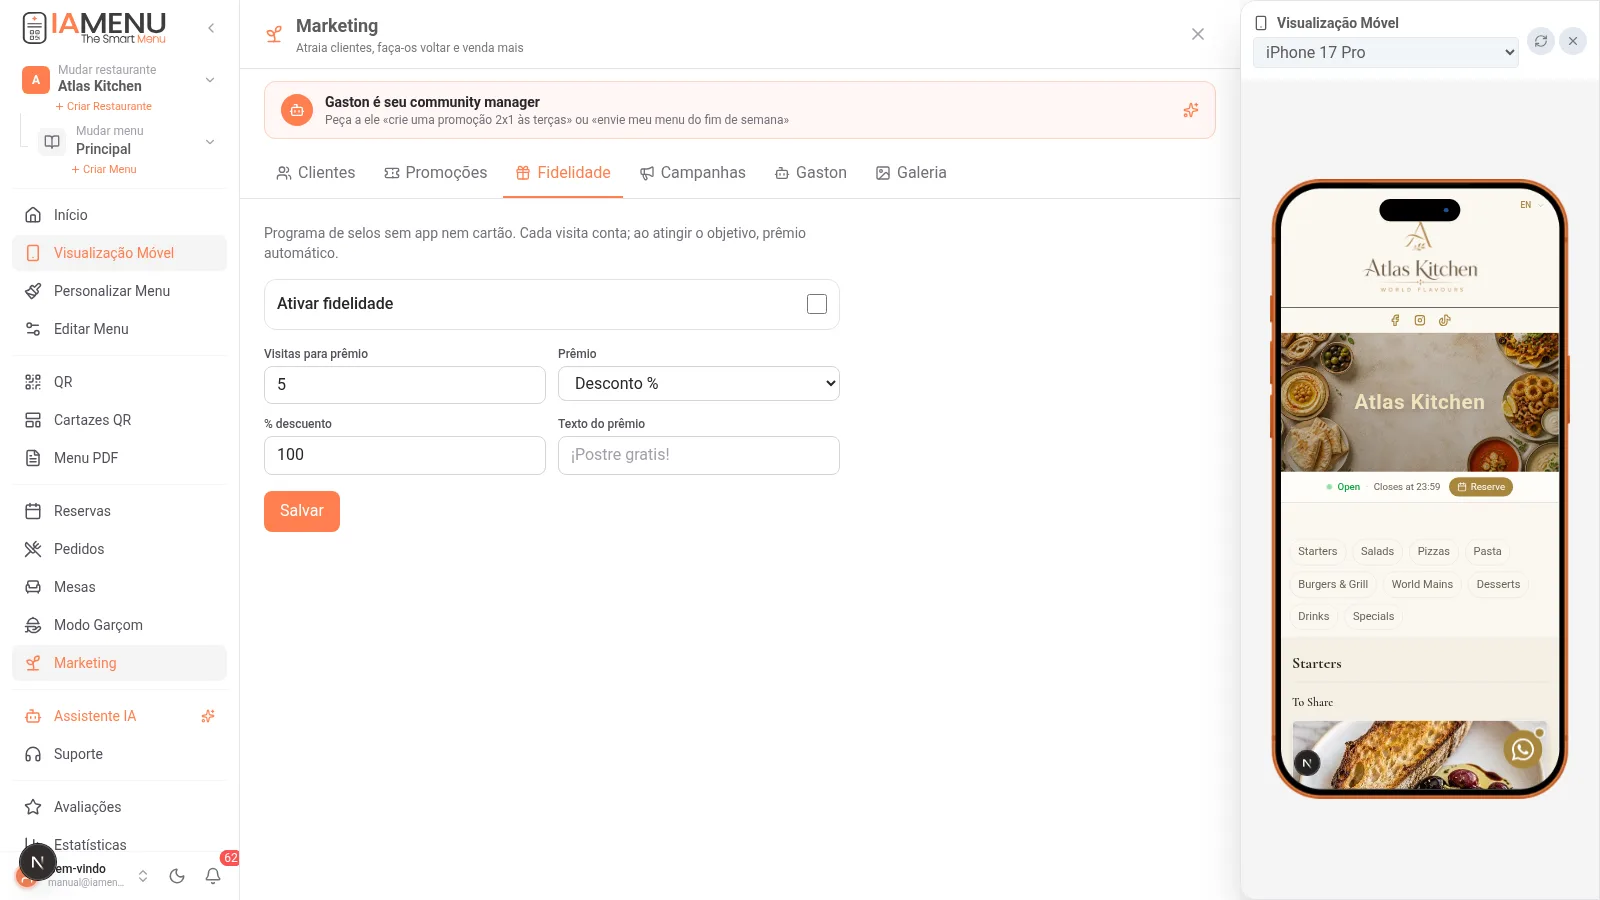Select Marketing in the sidebar
1600x900 pixels.
[x=119, y=663]
